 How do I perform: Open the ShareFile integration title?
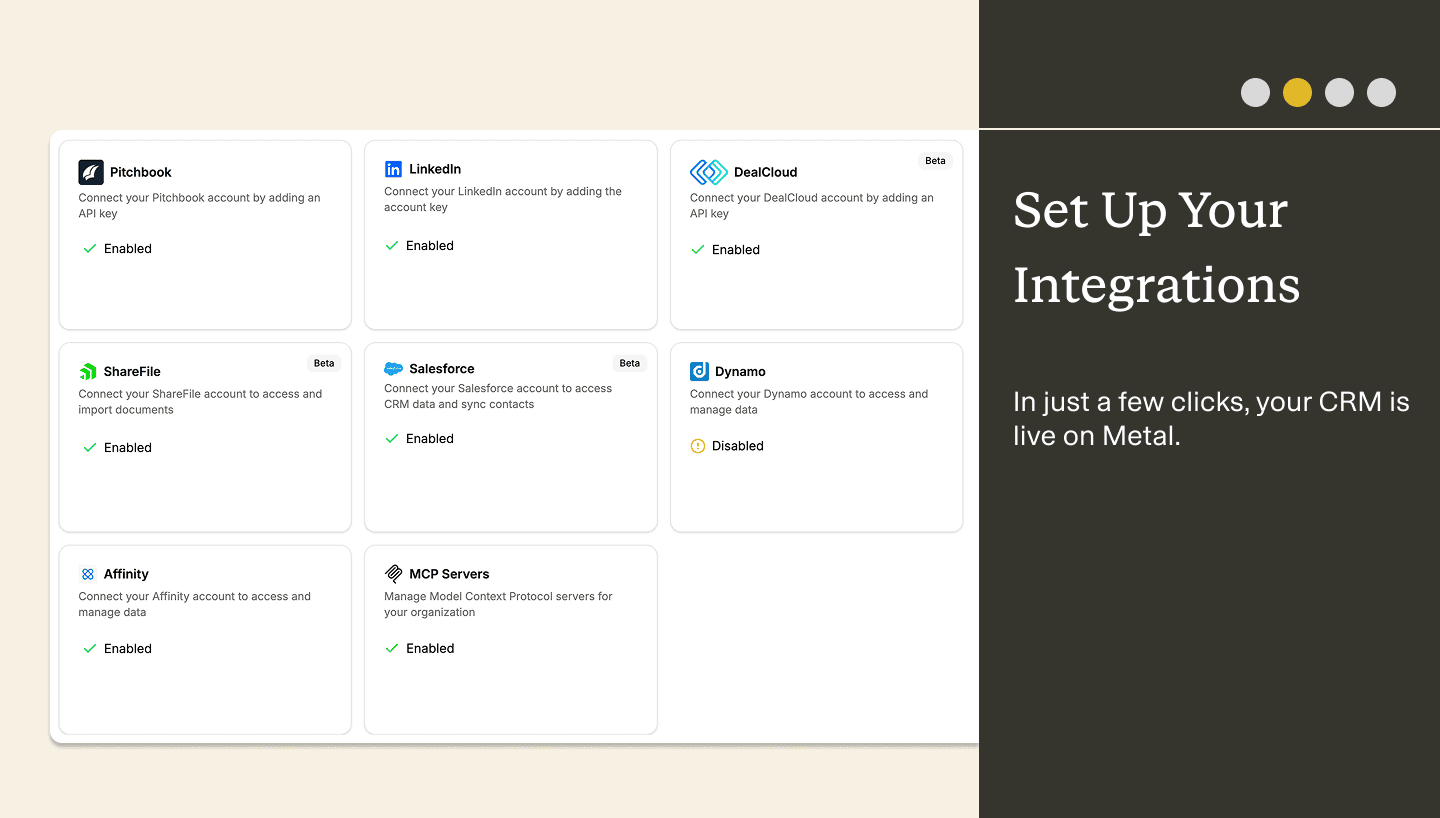click(132, 371)
